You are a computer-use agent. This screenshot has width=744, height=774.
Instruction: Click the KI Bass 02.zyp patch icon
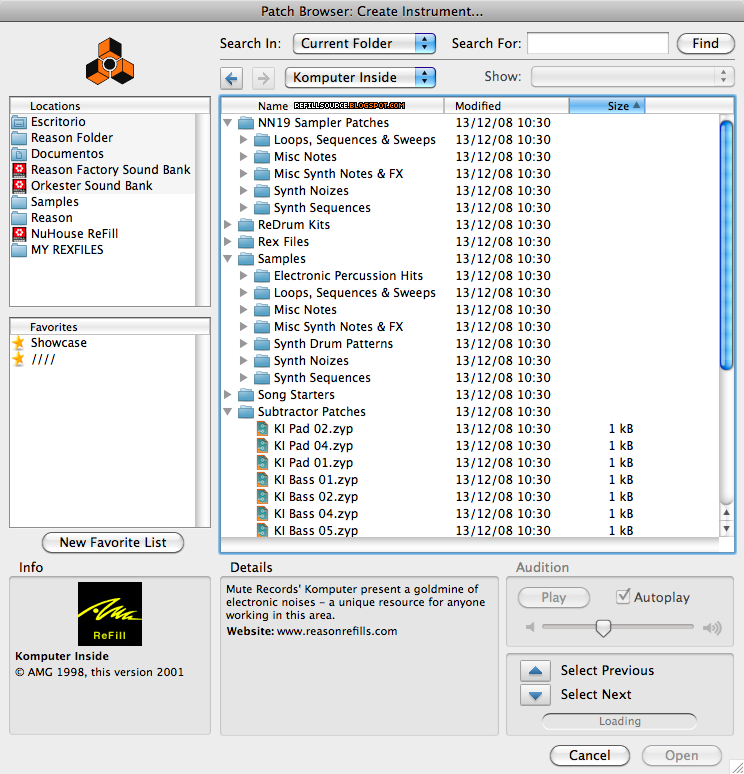[263, 497]
